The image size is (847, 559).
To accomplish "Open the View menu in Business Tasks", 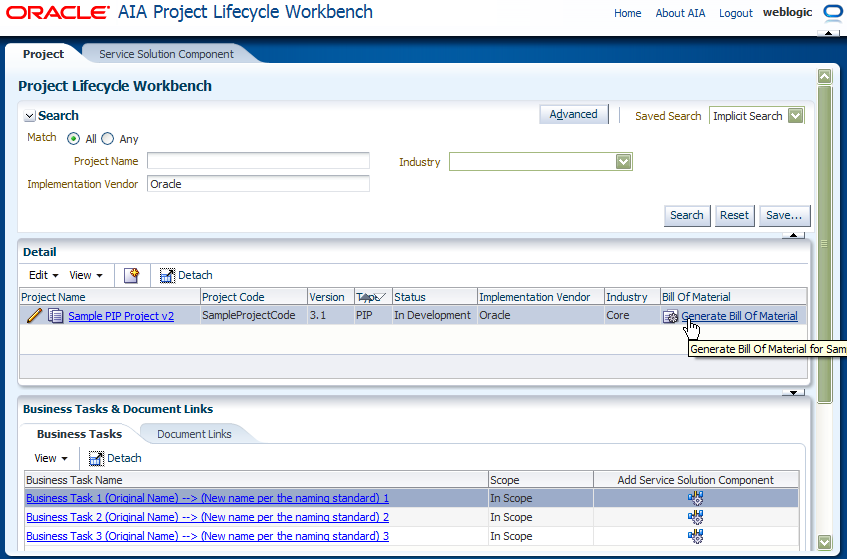I will click(51, 458).
